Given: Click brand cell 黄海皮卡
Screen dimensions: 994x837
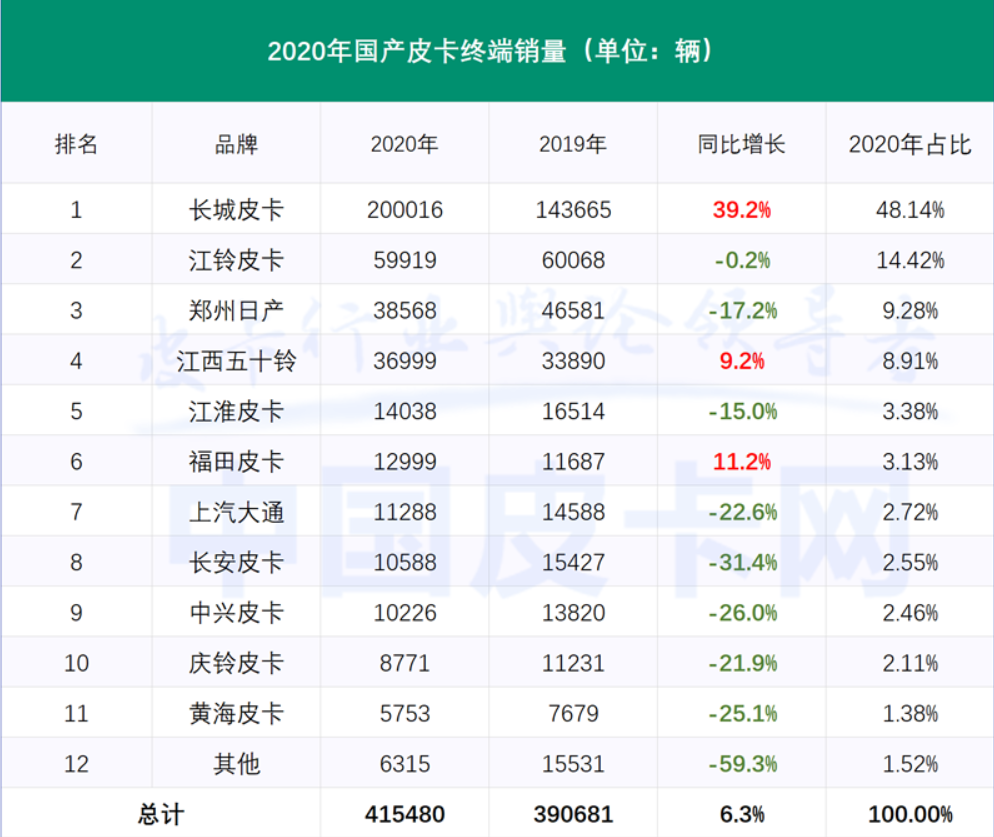Looking at the screenshot, I should tap(236, 714).
